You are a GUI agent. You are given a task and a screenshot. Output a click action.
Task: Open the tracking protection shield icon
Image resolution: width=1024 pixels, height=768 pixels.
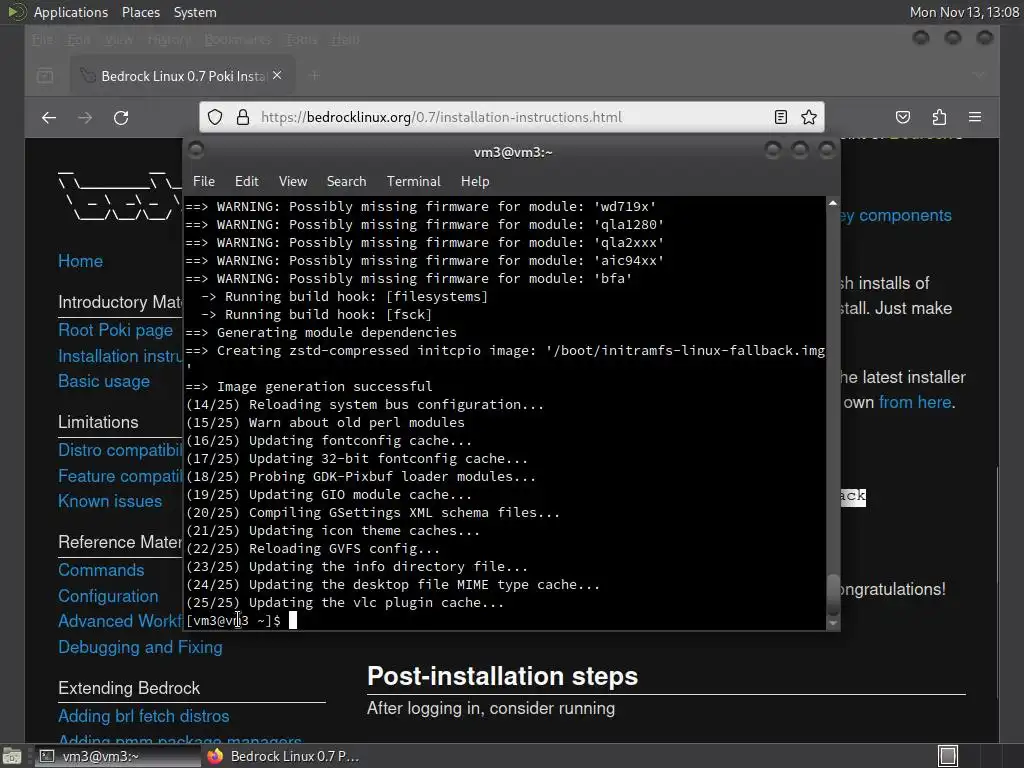point(215,118)
